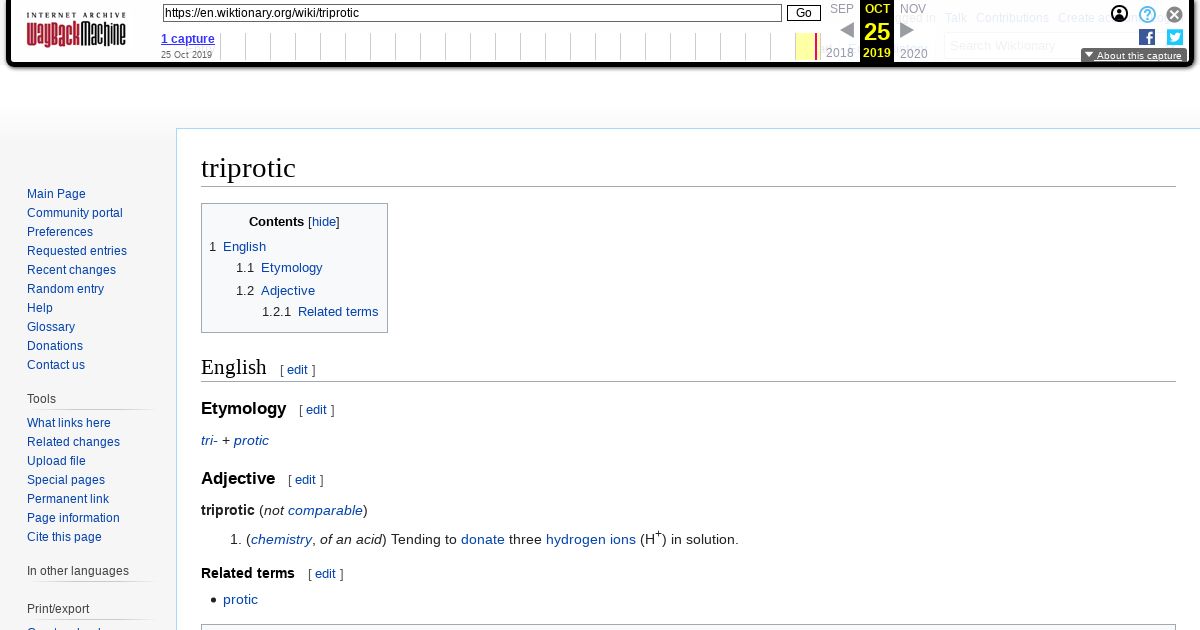
Task: Open What links here
Action: (x=69, y=423)
